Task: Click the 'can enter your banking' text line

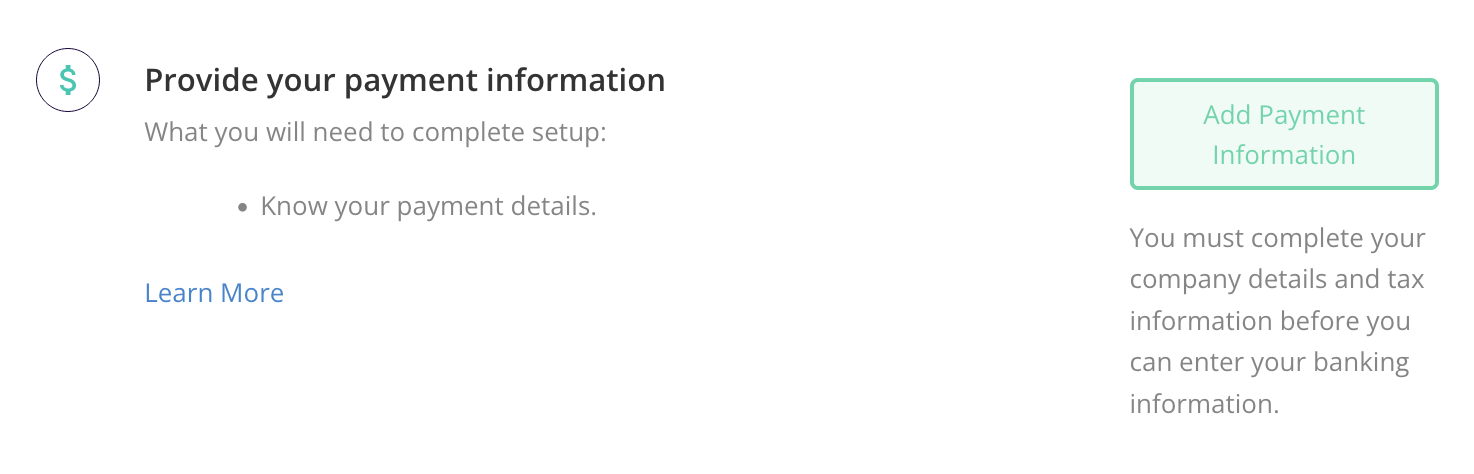Action: pyautogui.click(x=1269, y=363)
